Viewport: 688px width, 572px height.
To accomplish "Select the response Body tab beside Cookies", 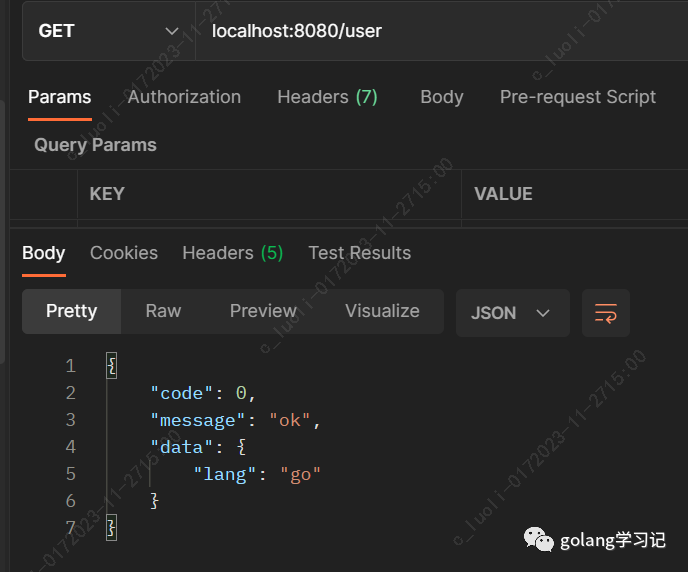I will click(44, 253).
